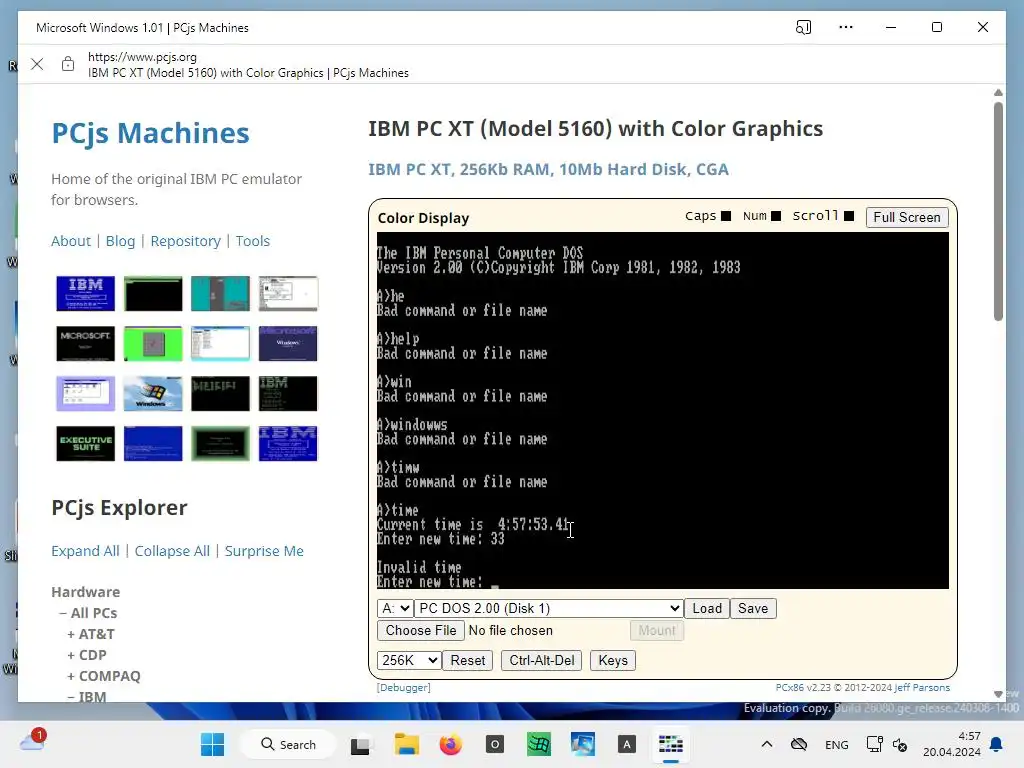Click the ENG language indicator

[x=837, y=744]
